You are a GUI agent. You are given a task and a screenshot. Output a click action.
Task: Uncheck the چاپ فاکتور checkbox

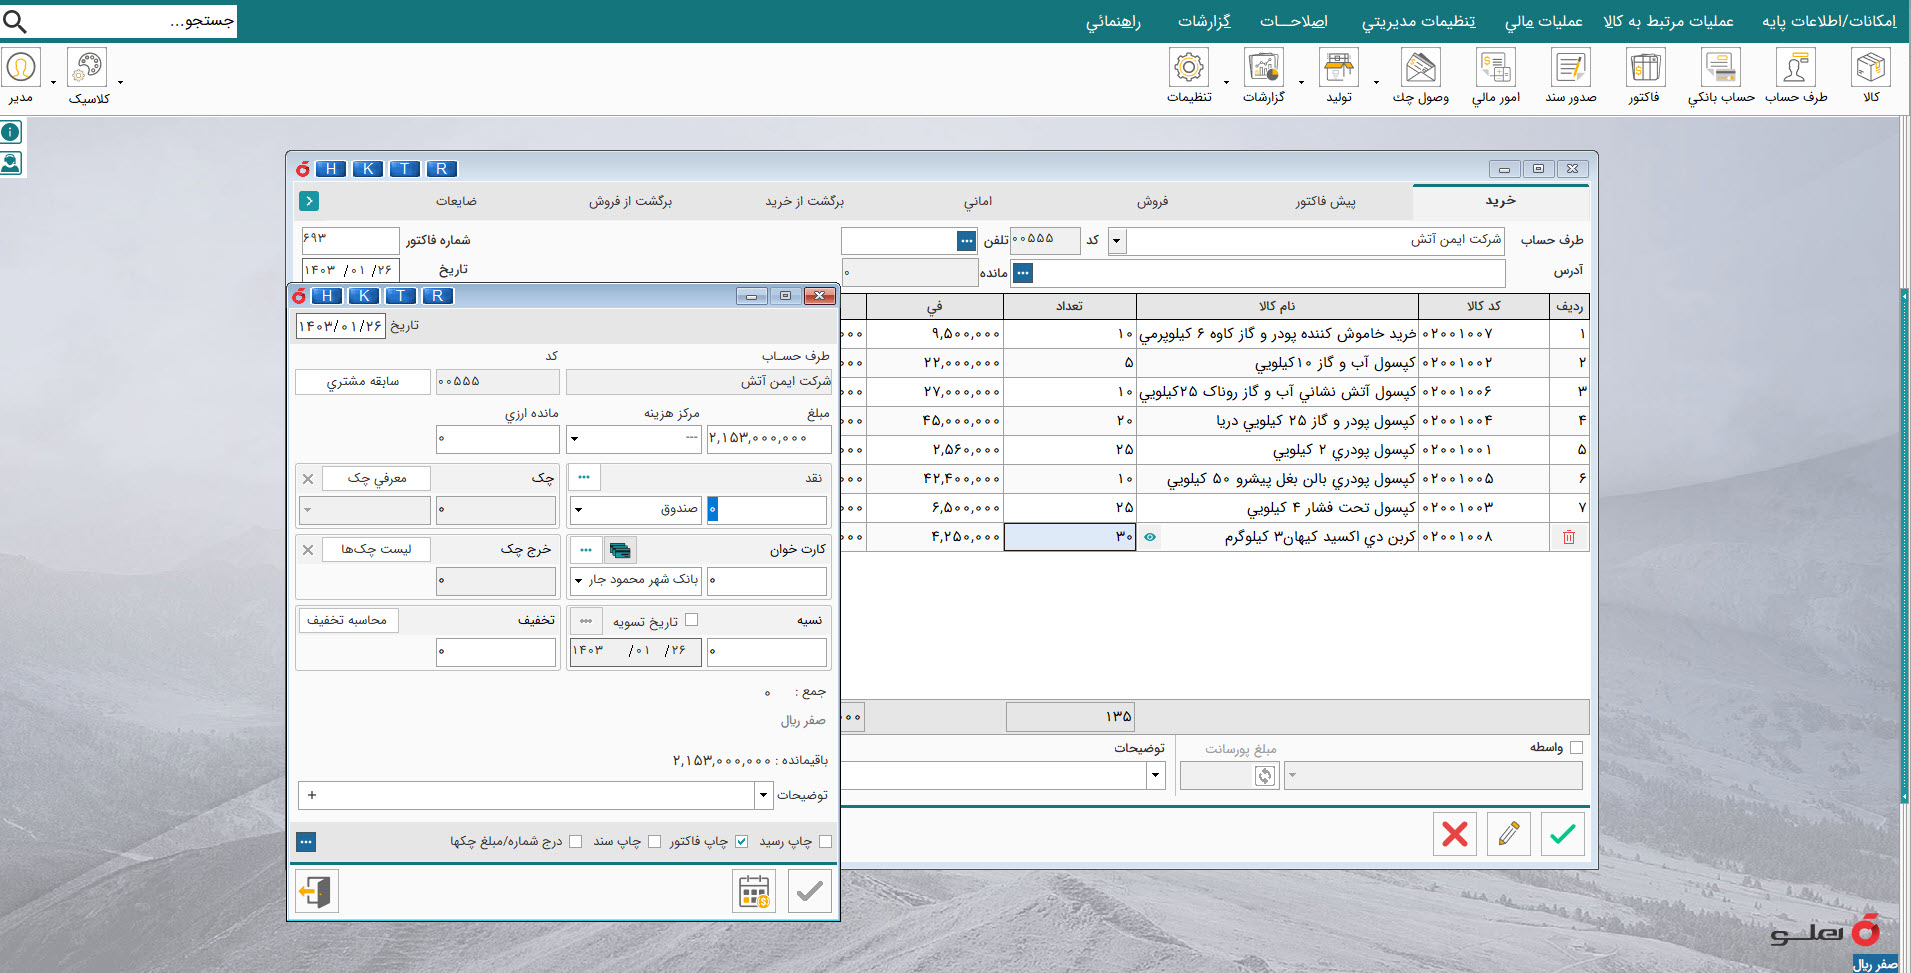coord(741,842)
